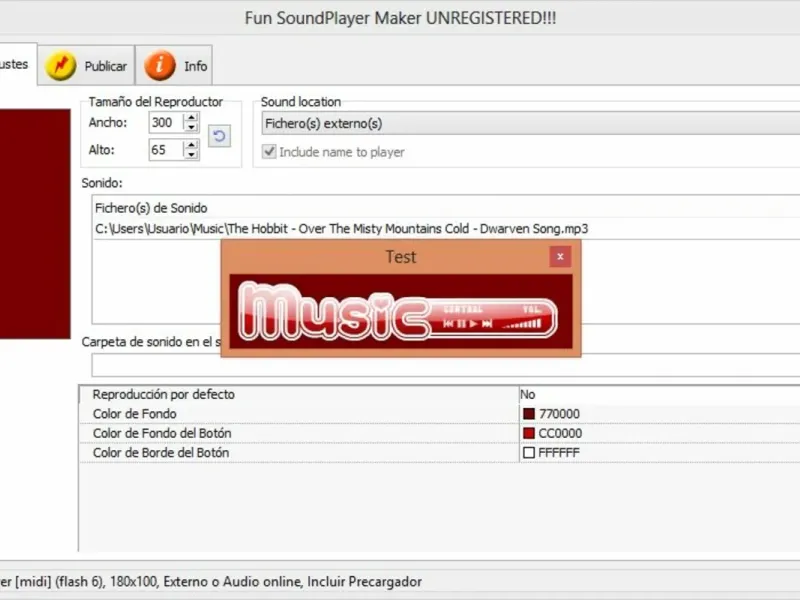The width and height of the screenshot is (800, 600).
Task: Click previous track in Music player
Action: tap(449, 323)
